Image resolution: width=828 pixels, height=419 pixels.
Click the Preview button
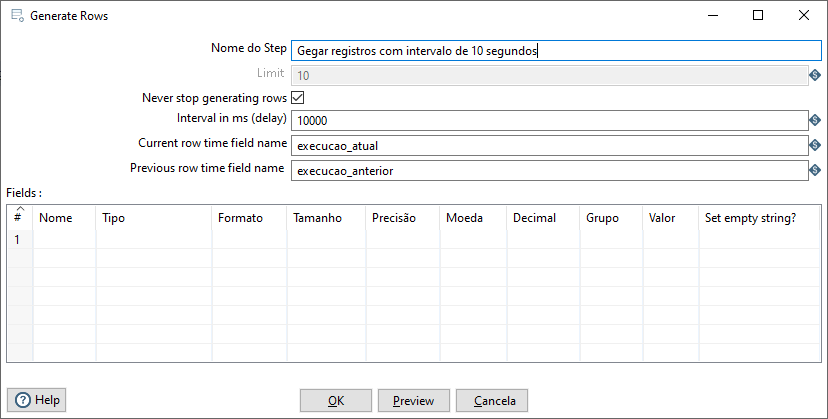click(413, 401)
